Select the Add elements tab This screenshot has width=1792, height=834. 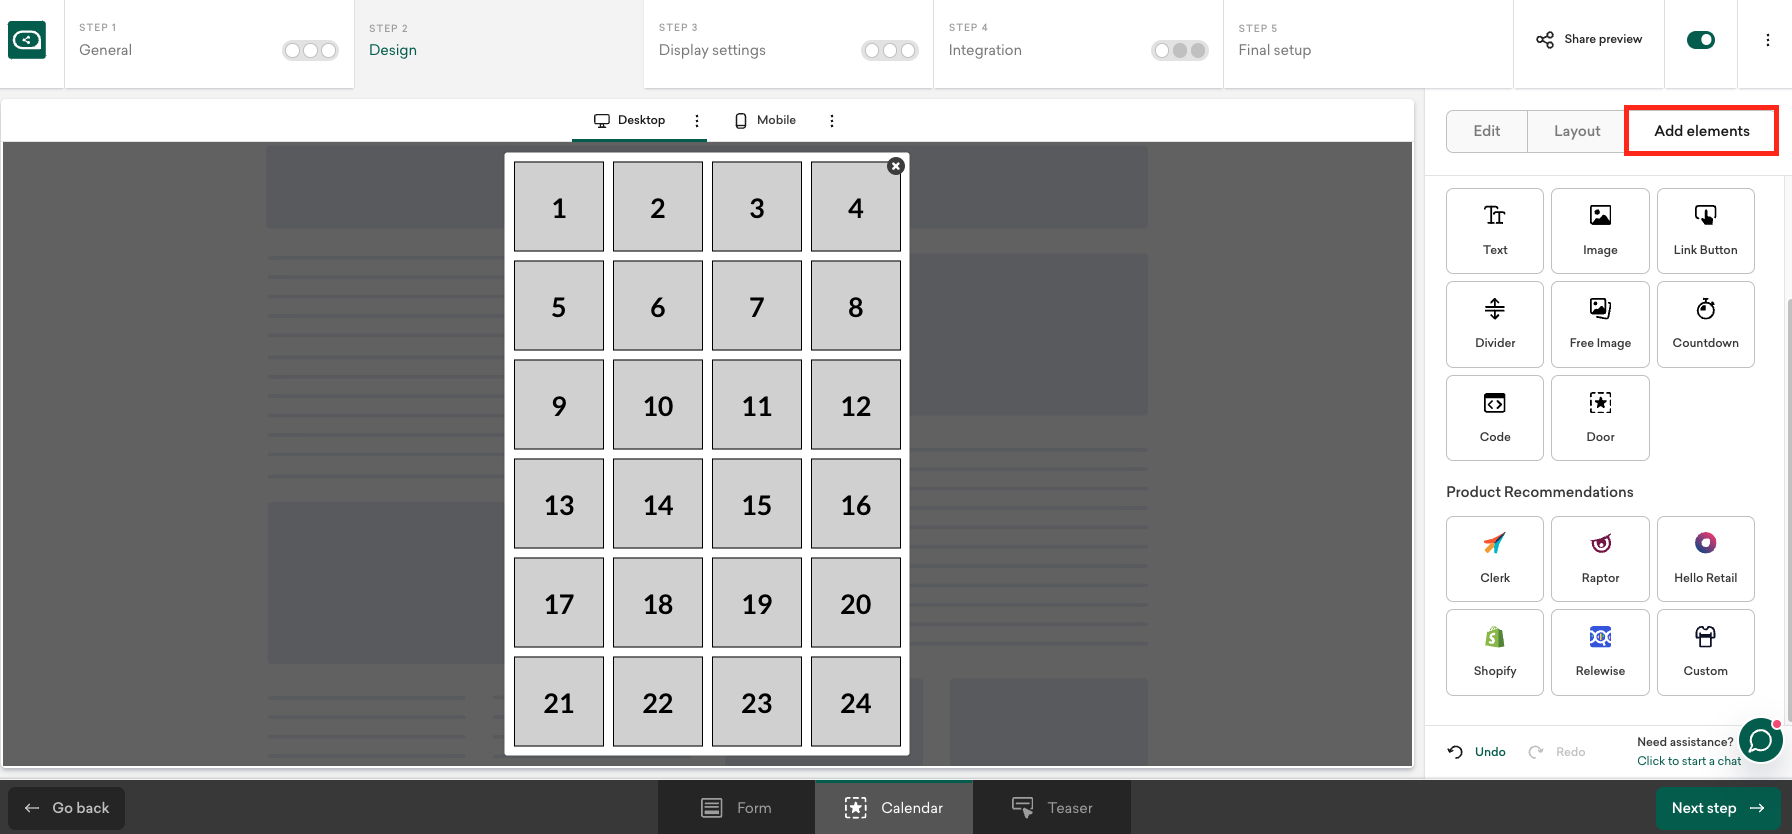[x=1701, y=131]
